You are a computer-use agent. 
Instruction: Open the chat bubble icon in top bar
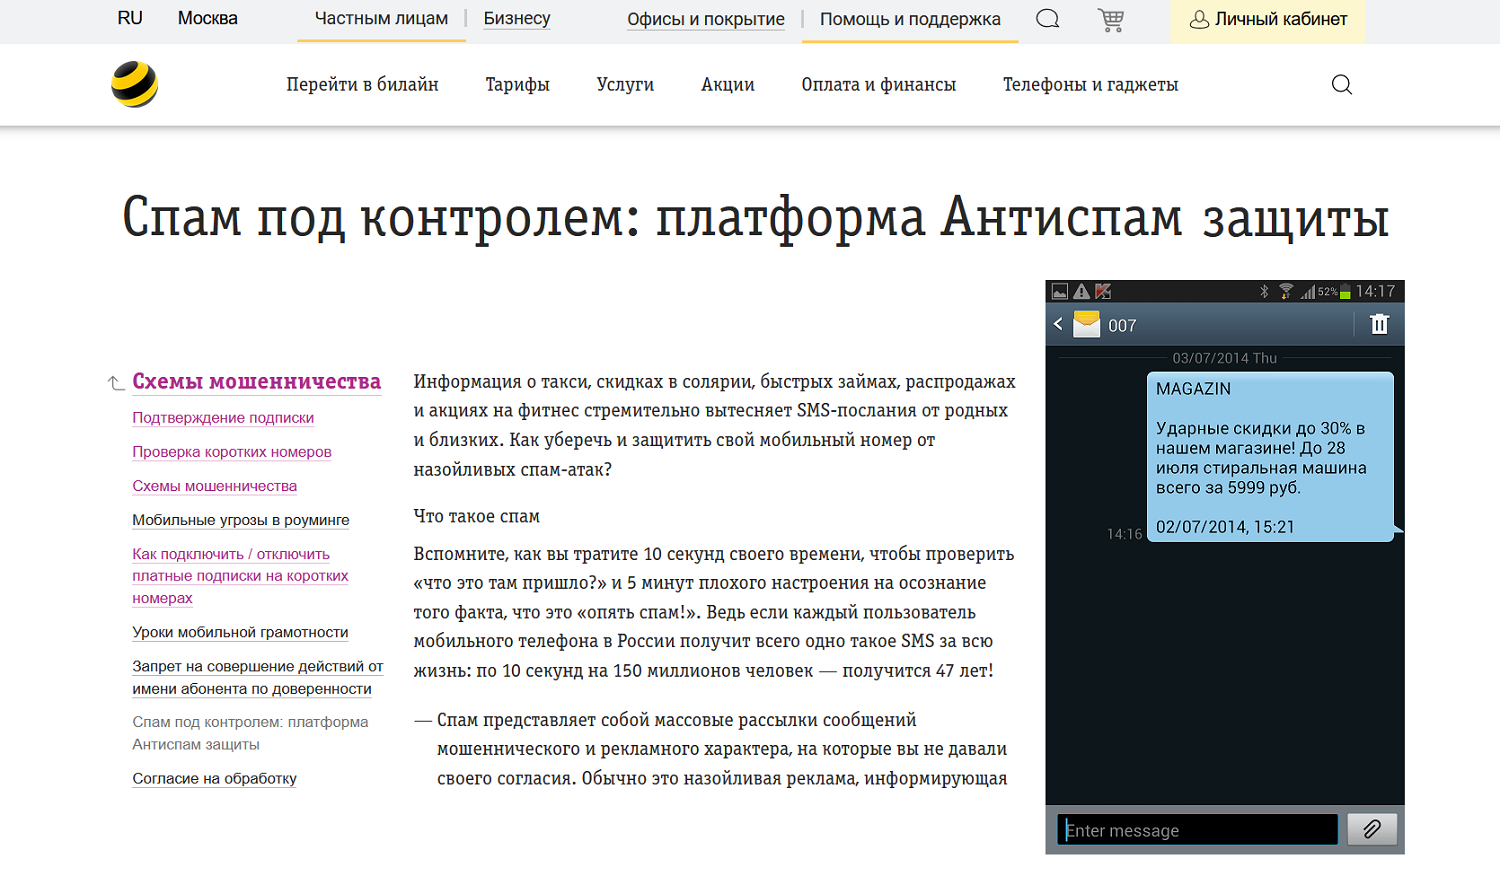(x=1047, y=19)
